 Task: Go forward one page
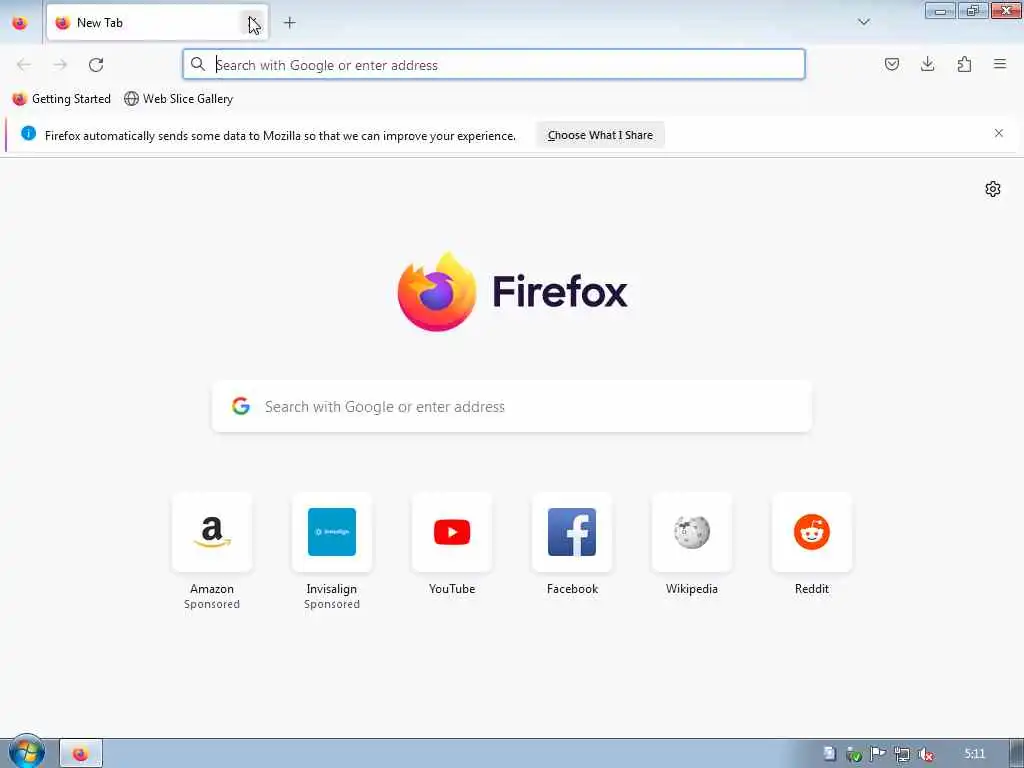click(x=60, y=64)
